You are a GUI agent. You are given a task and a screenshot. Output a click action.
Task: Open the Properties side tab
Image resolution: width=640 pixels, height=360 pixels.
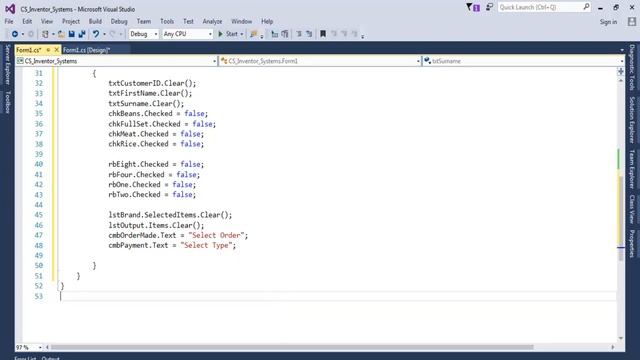point(632,244)
